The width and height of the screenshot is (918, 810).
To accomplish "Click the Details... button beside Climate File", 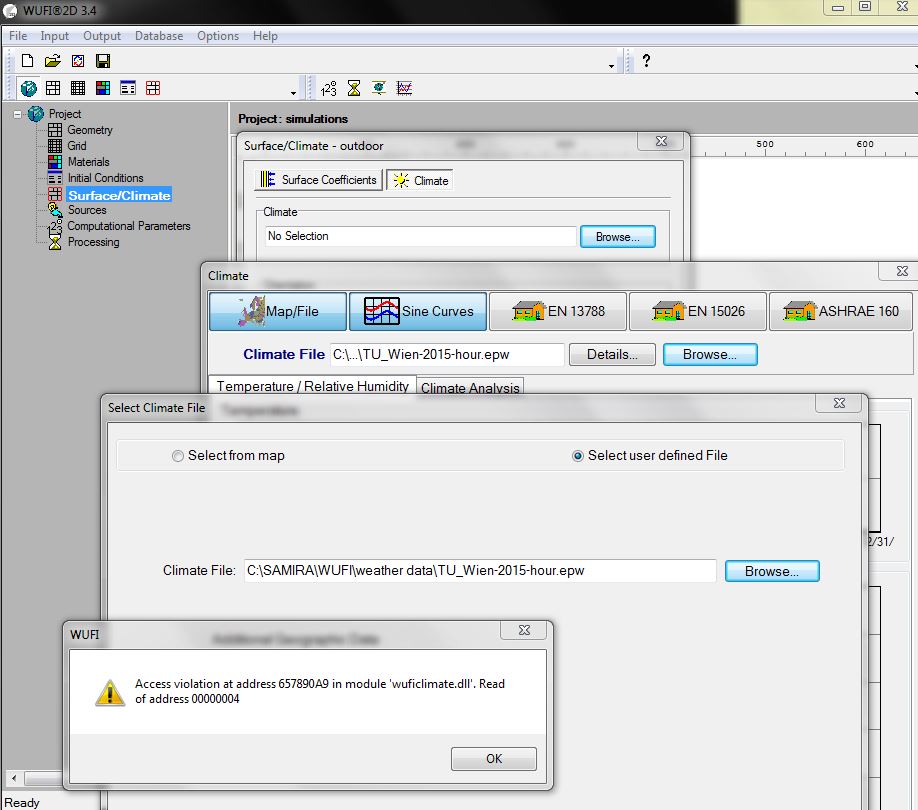I will click(612, 354).
